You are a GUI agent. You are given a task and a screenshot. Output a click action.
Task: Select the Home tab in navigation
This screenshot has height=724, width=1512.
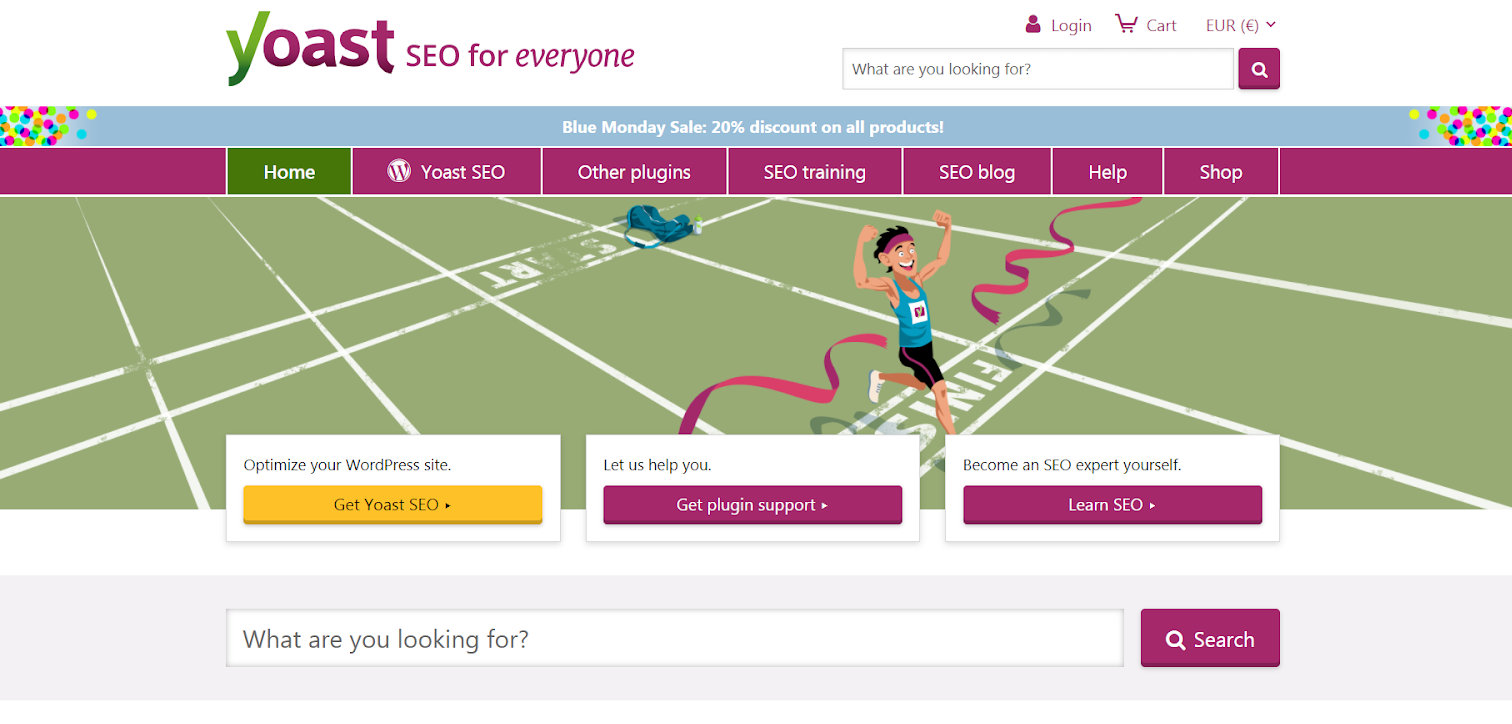tap(289, 172)
